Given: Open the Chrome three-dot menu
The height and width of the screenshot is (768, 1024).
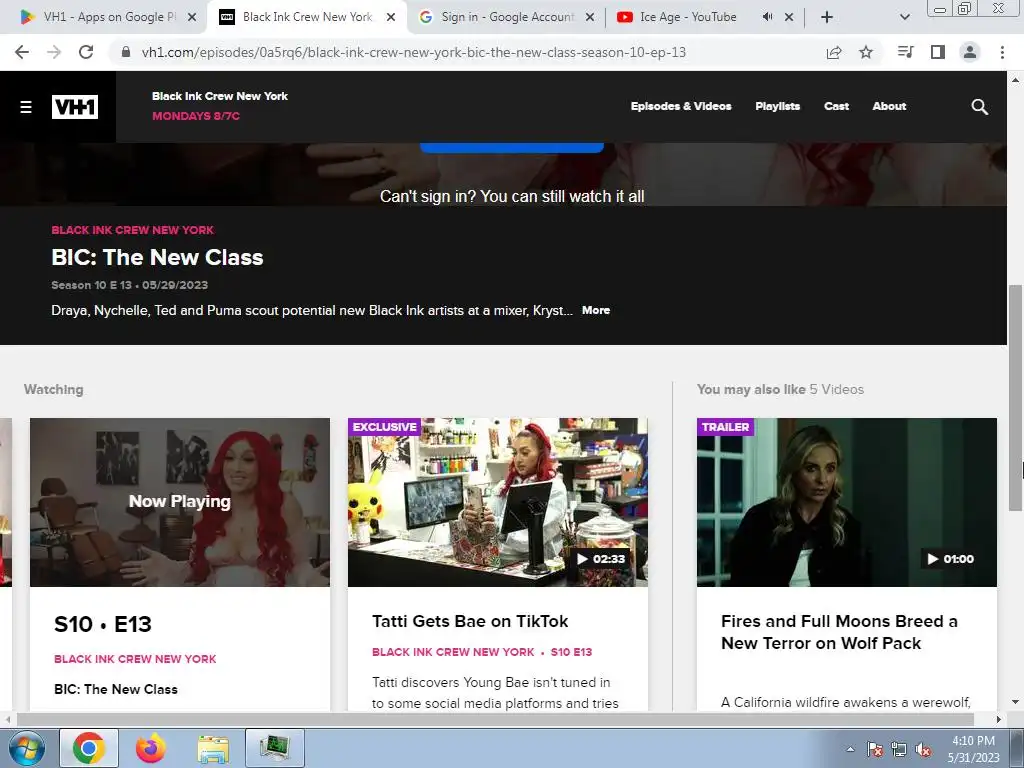Looking at the screenshot, I should 1002,52.
